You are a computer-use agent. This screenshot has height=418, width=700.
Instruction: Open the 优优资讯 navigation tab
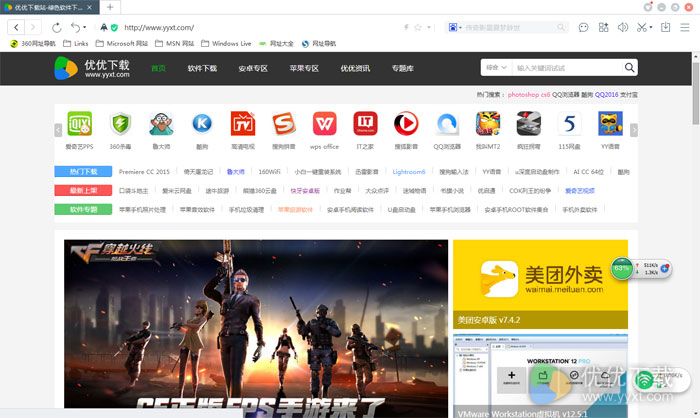pos(355,68)
